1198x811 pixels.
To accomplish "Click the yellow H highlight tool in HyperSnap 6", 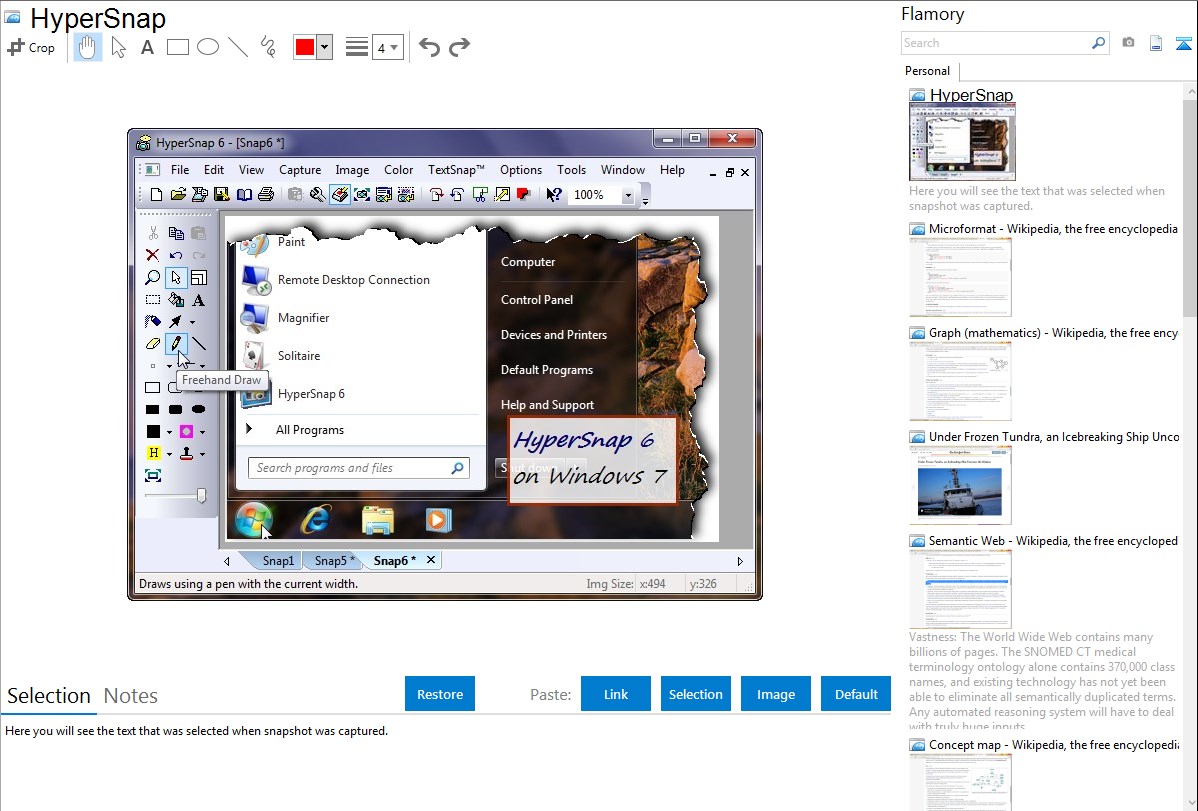I will point(154,453).
